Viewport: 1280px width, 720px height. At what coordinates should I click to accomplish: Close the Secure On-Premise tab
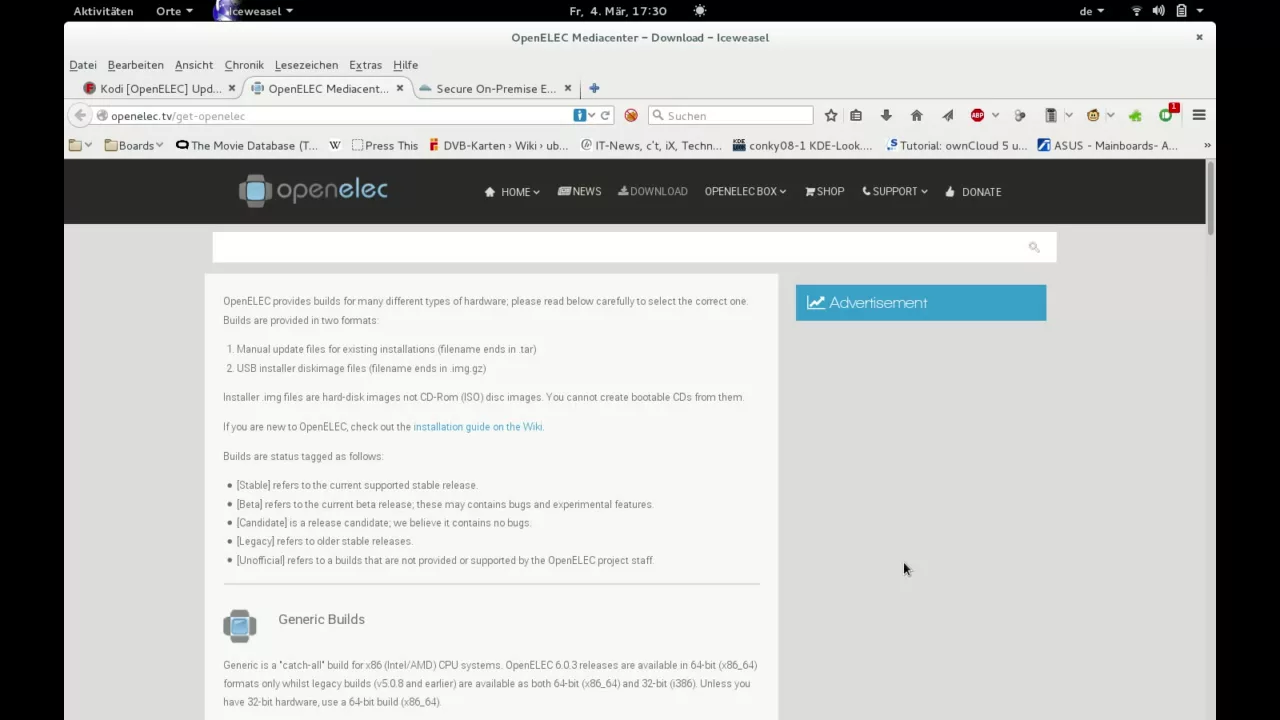tap(568, 88)
